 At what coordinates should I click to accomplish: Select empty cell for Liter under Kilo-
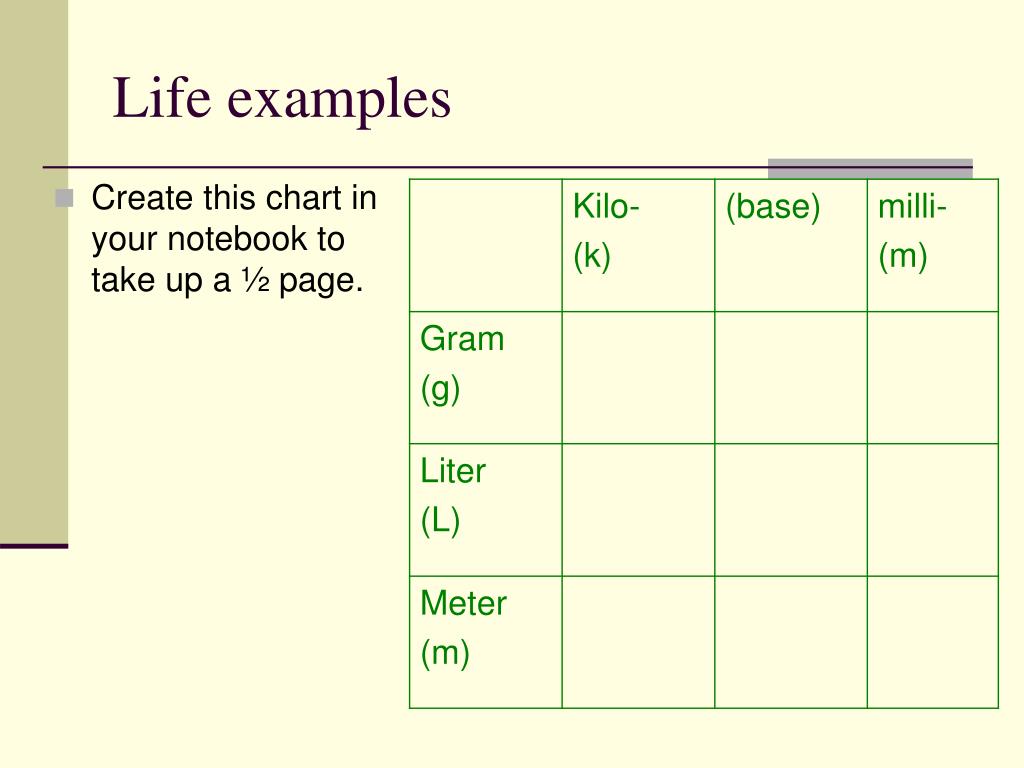638,510
